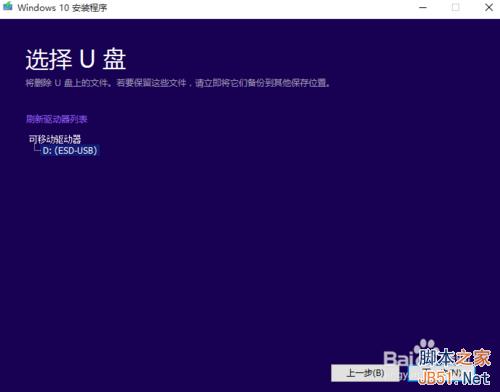Close the Windows 10 安装程序 window
This screenshot has height=392, width=500.
click(x=489, y=7)
